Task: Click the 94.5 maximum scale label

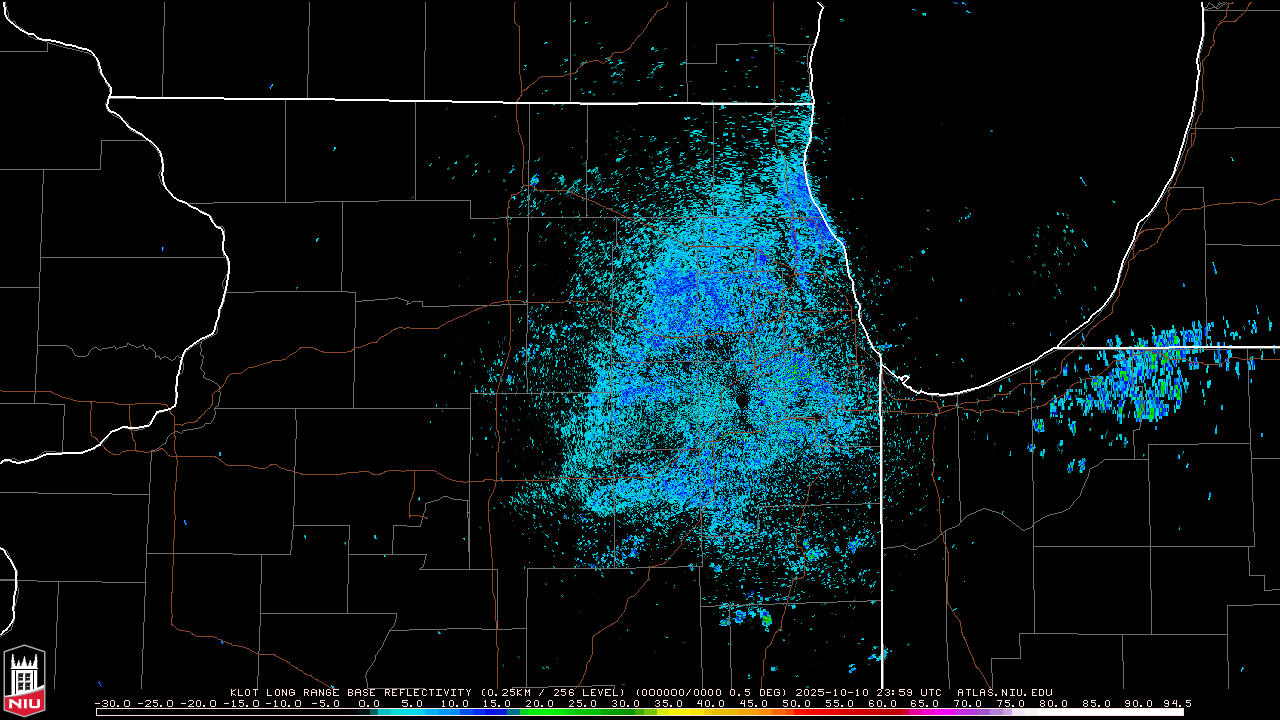Action: tap(1173, 703)
